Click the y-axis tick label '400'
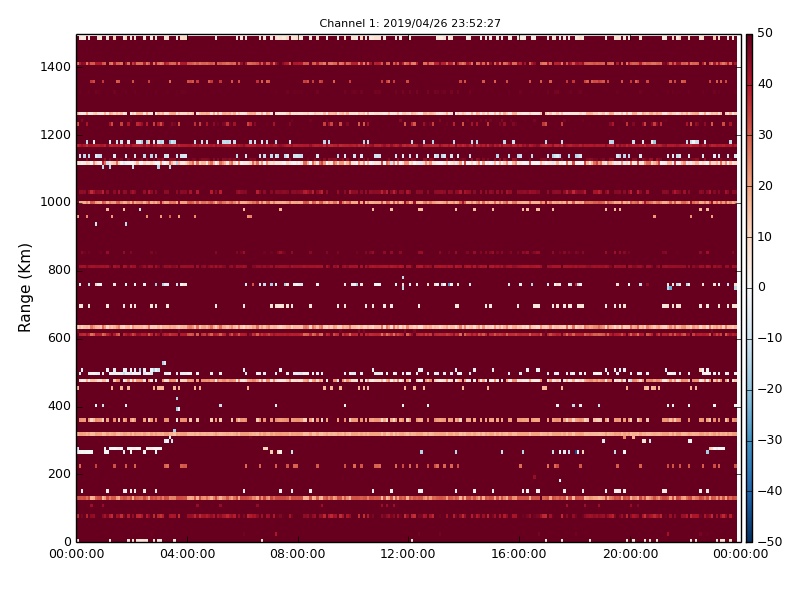Screen dimensions: 800x600 [x=59, y=406]
